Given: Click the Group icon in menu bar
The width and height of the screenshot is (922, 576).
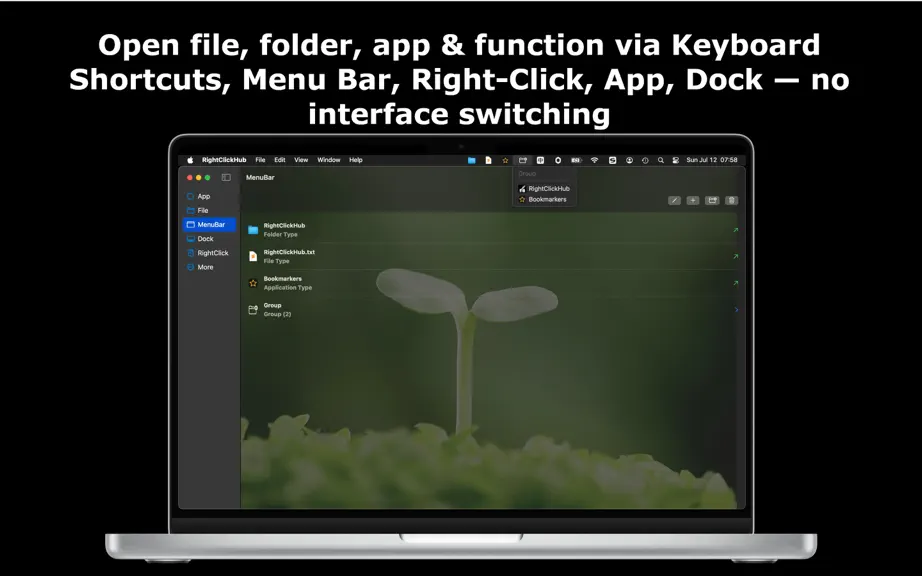Looking at the screenshot, I should pos(523,160).
